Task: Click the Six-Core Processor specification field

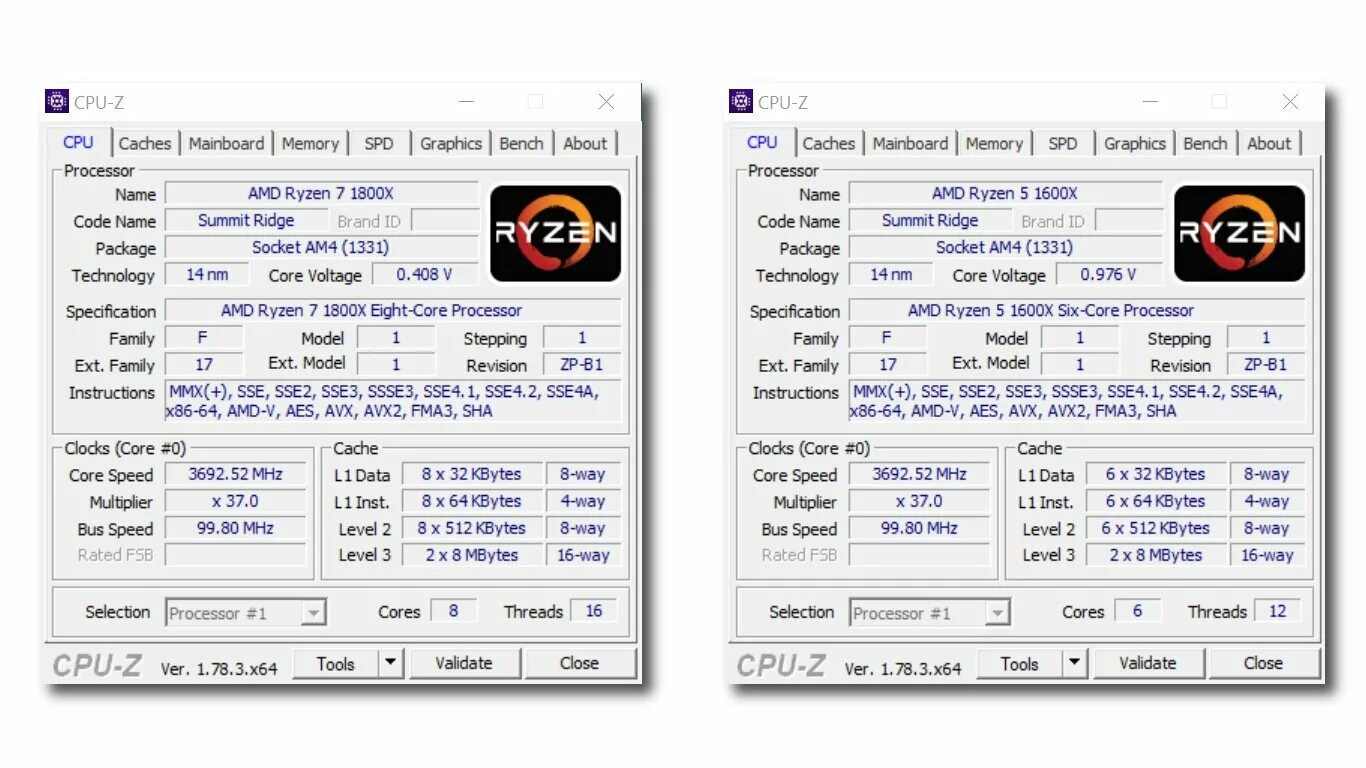Action: 1077,310
